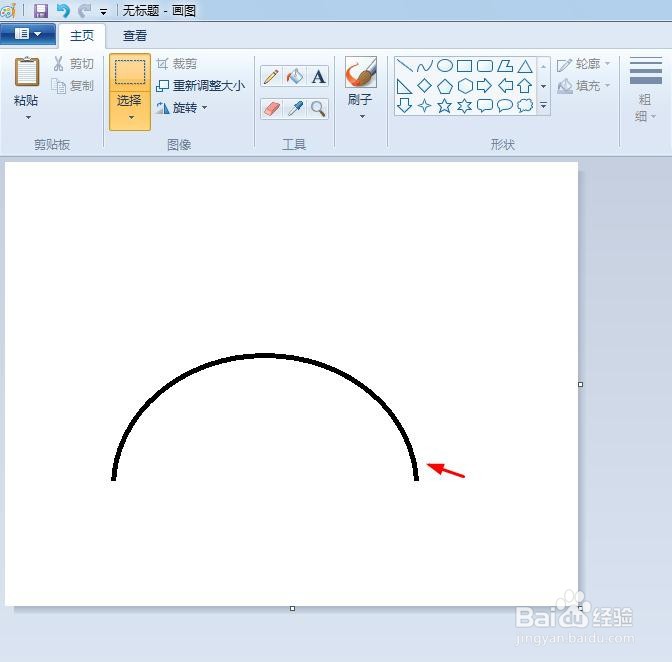This screenshot has height=662, width=672.
Task: Click the canvas right-edge resize handle
Action: click(x=581, y=384)
